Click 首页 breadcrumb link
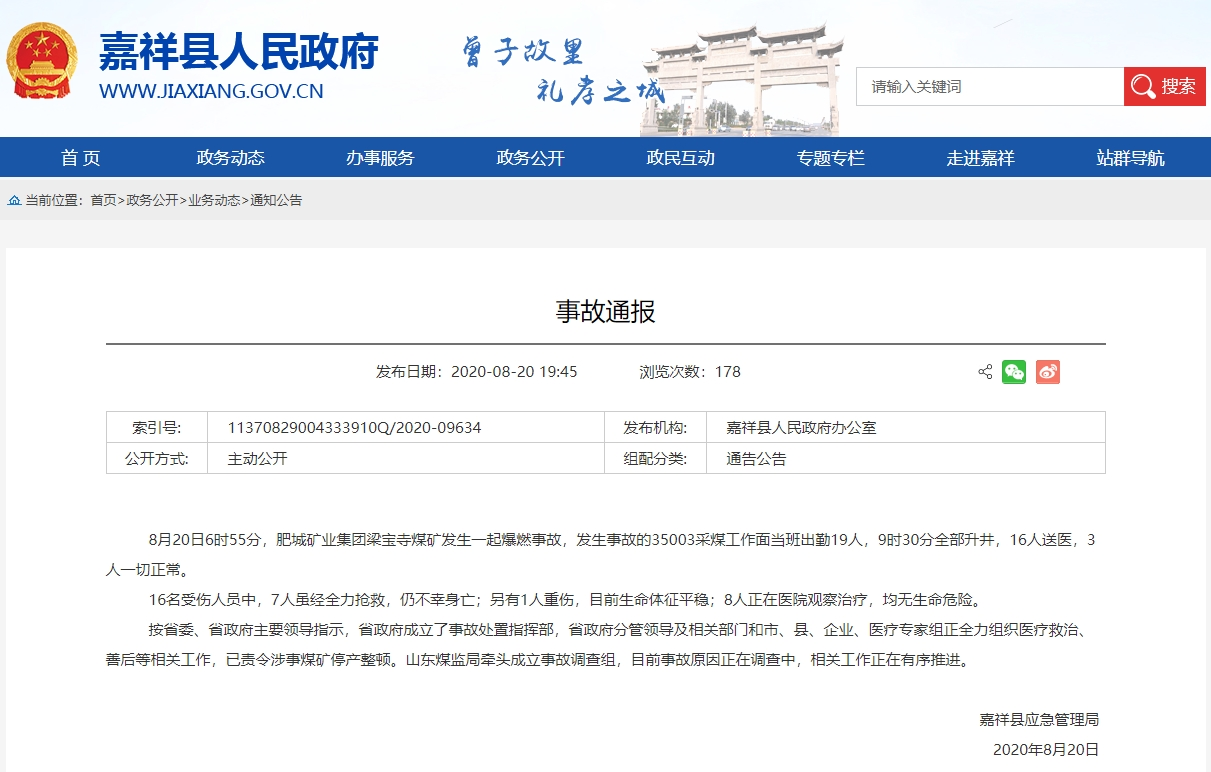Screen dimensions: 1211x772 coord(103,200)
